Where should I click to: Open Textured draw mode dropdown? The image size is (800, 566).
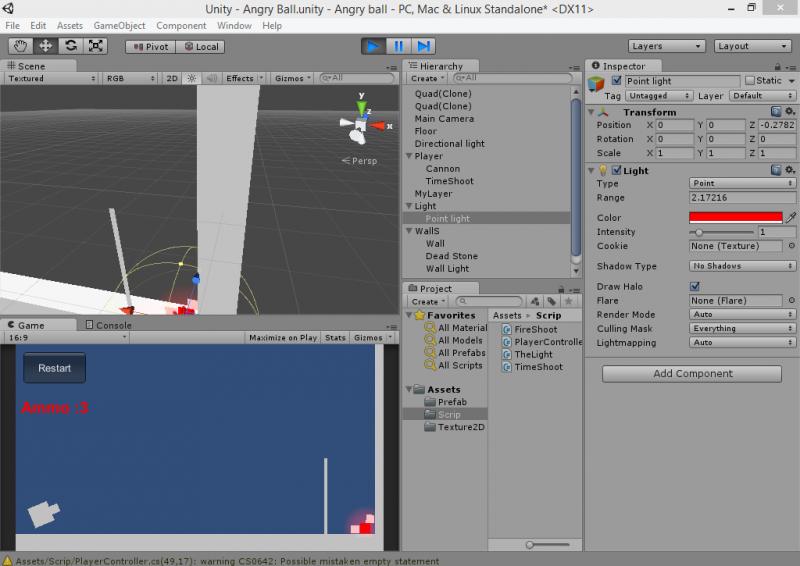click(x=51, y=78)
